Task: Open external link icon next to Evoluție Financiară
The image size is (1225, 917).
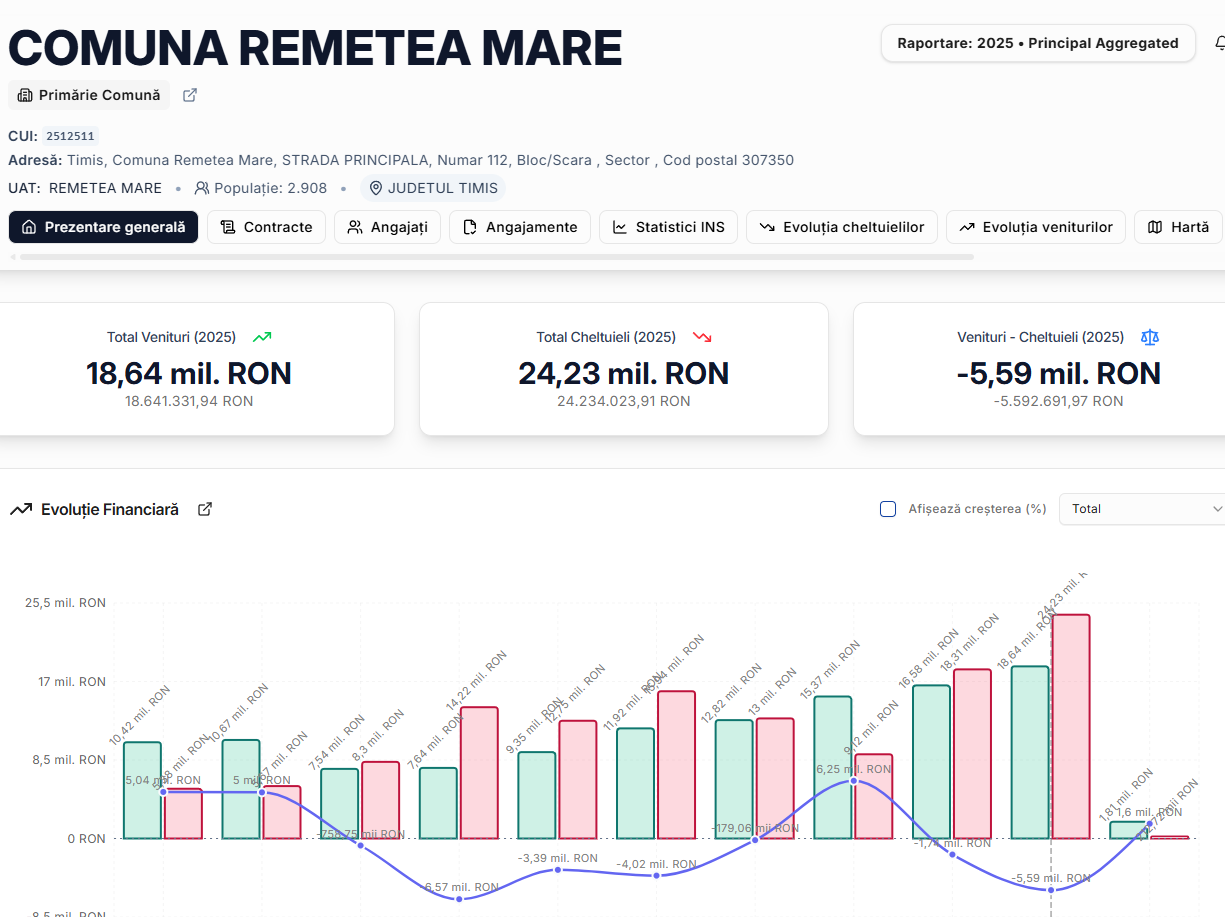Action: click(x=205, y=509)
